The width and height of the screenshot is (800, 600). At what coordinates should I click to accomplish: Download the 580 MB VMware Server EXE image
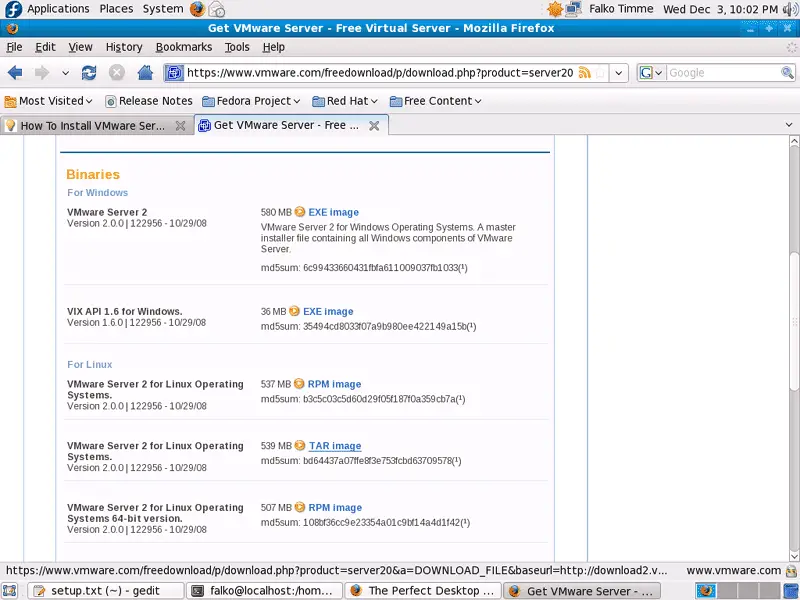click(x=334, y=212)
